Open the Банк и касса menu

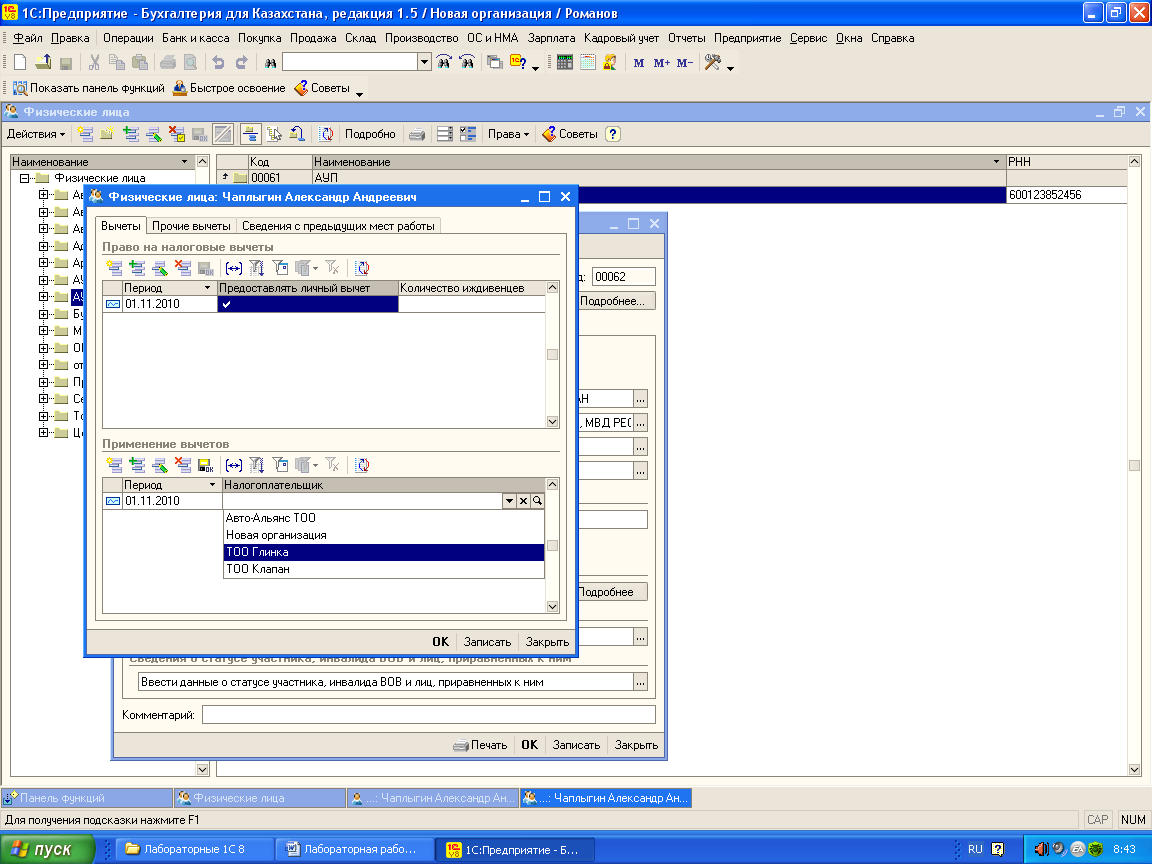point(195,38)
